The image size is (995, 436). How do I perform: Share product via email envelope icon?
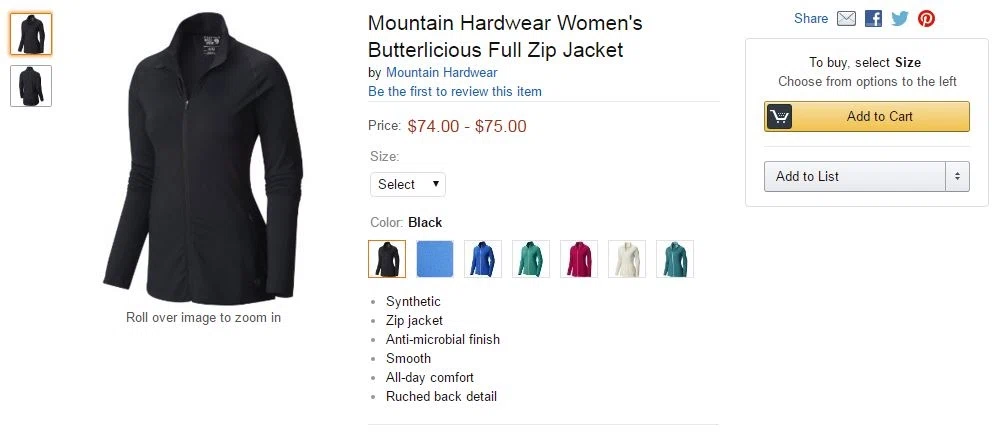847,18
